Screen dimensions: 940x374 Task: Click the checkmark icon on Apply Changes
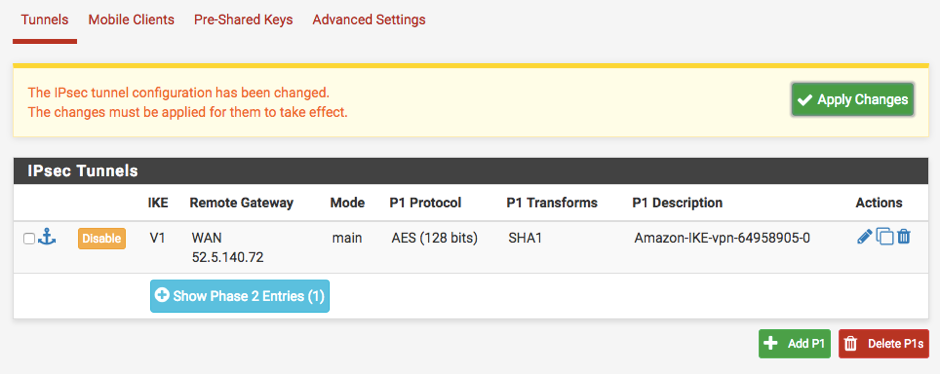point(805,100)
